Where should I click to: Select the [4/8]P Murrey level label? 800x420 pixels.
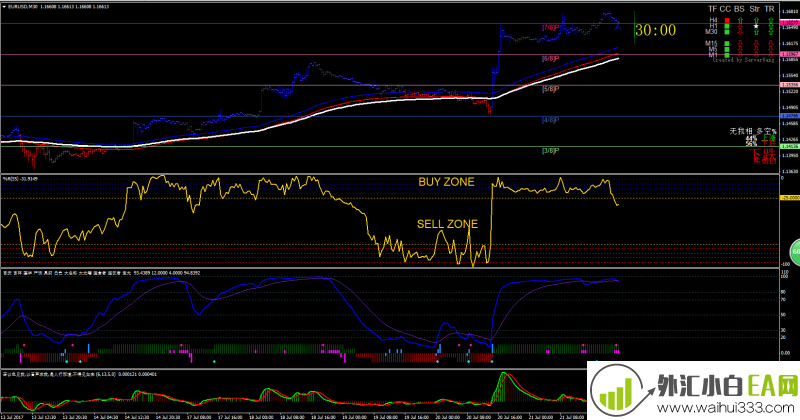(551, 120)
